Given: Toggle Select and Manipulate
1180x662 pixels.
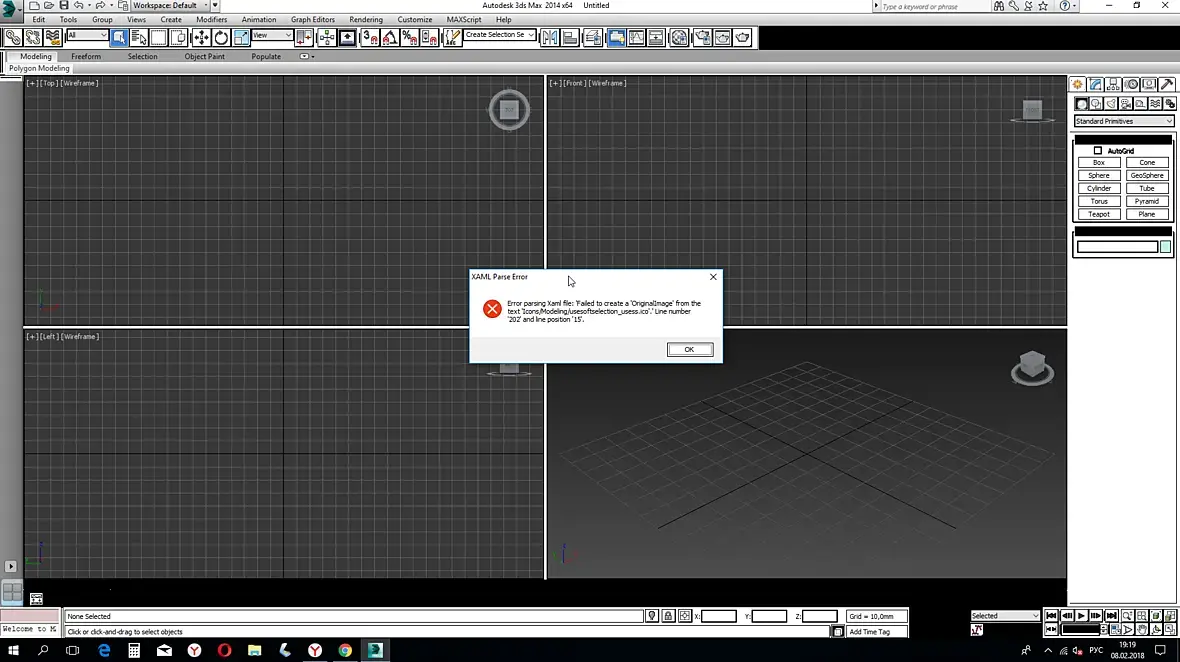Looking at the screenshot, I should (327, 38).
